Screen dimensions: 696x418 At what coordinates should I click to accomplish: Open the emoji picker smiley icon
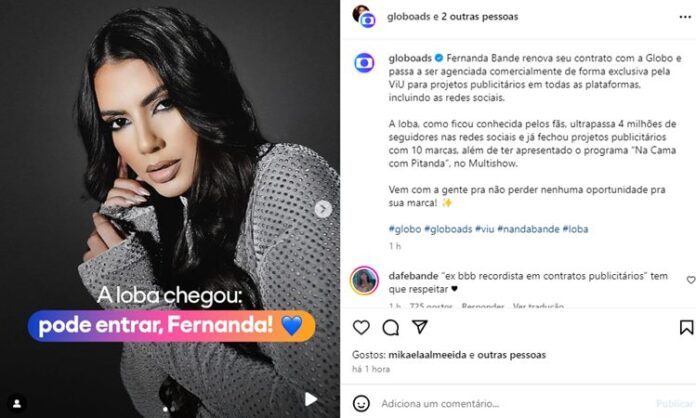pyautogui.click(x=361, y=403)
